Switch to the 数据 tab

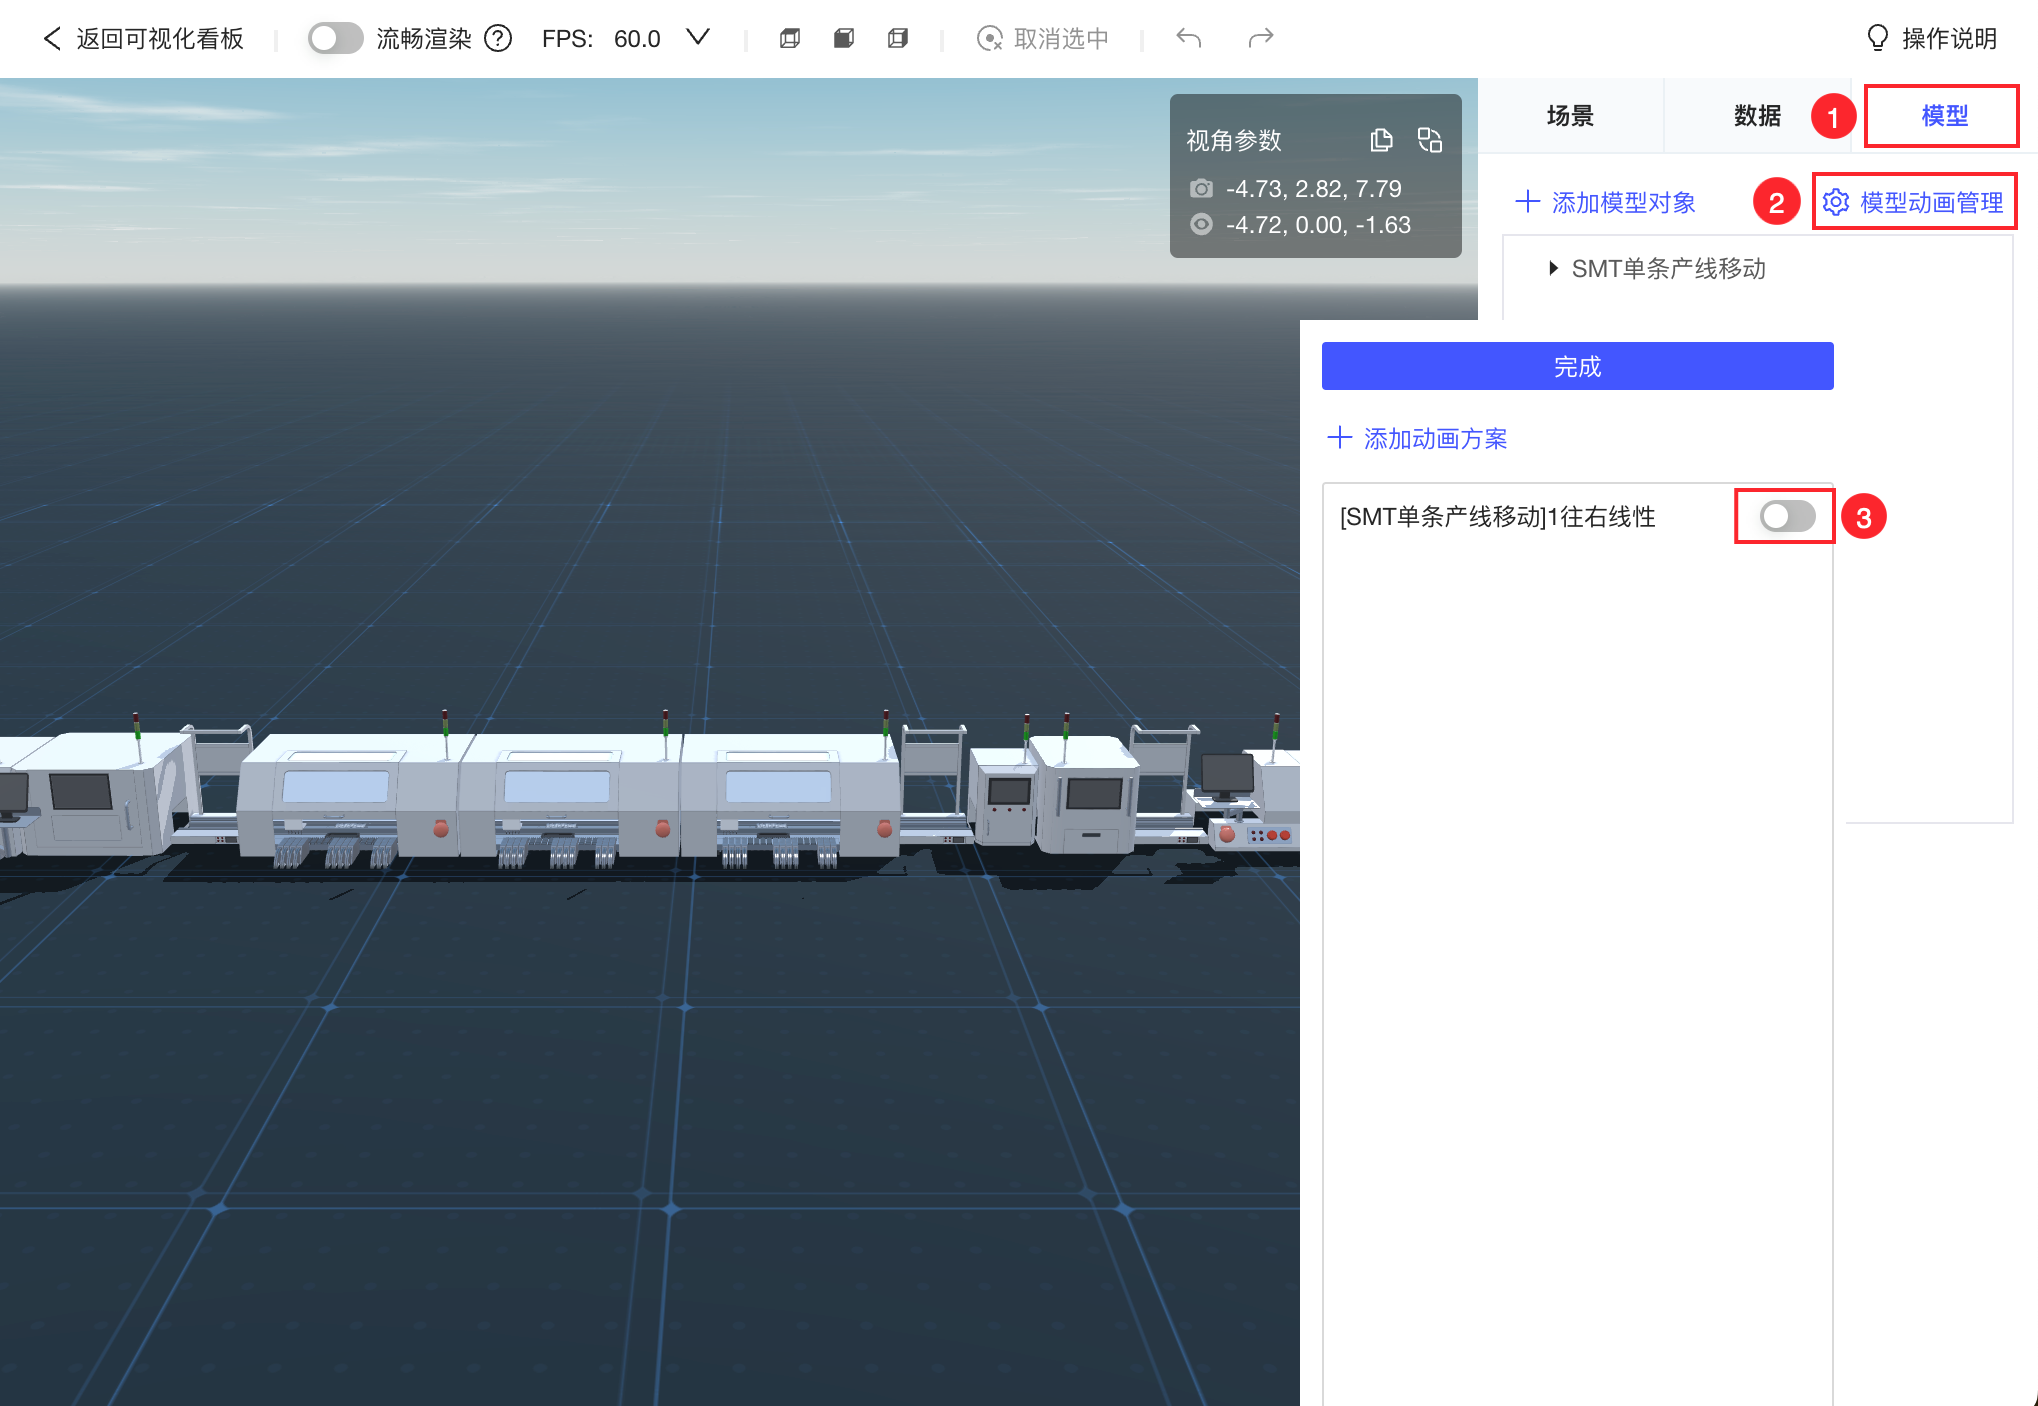[x=1757, y=116]
